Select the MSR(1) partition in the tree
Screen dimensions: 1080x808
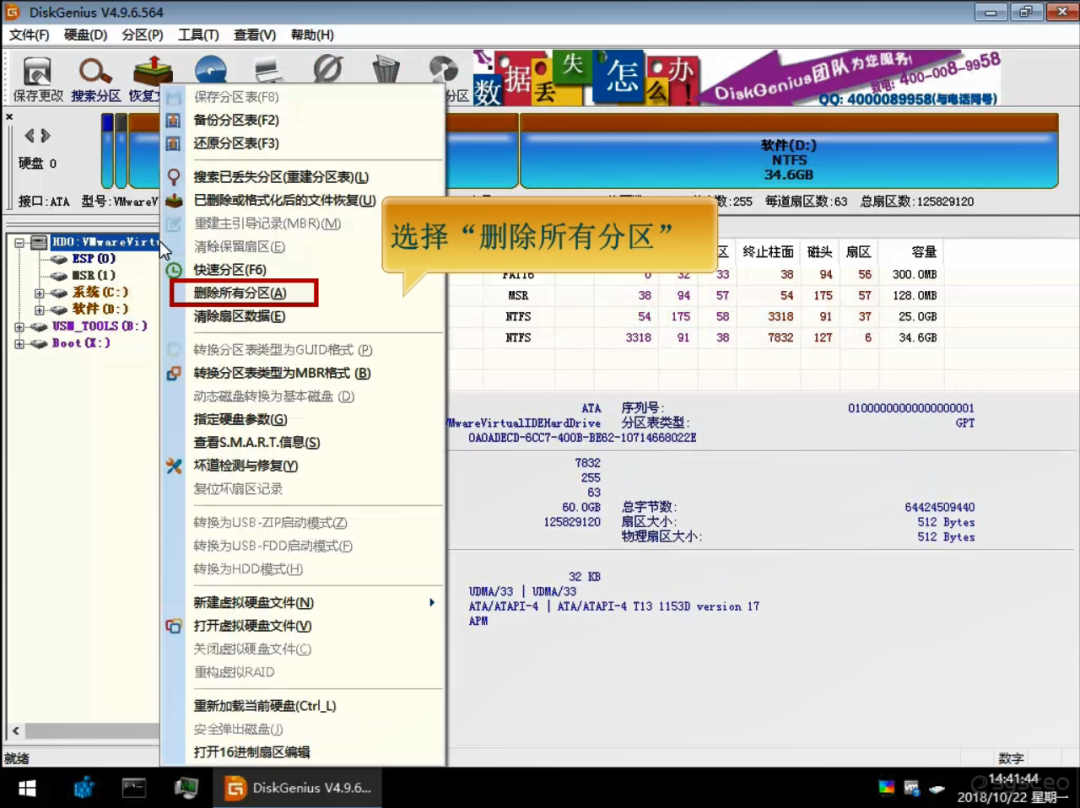tap(93, 275)
